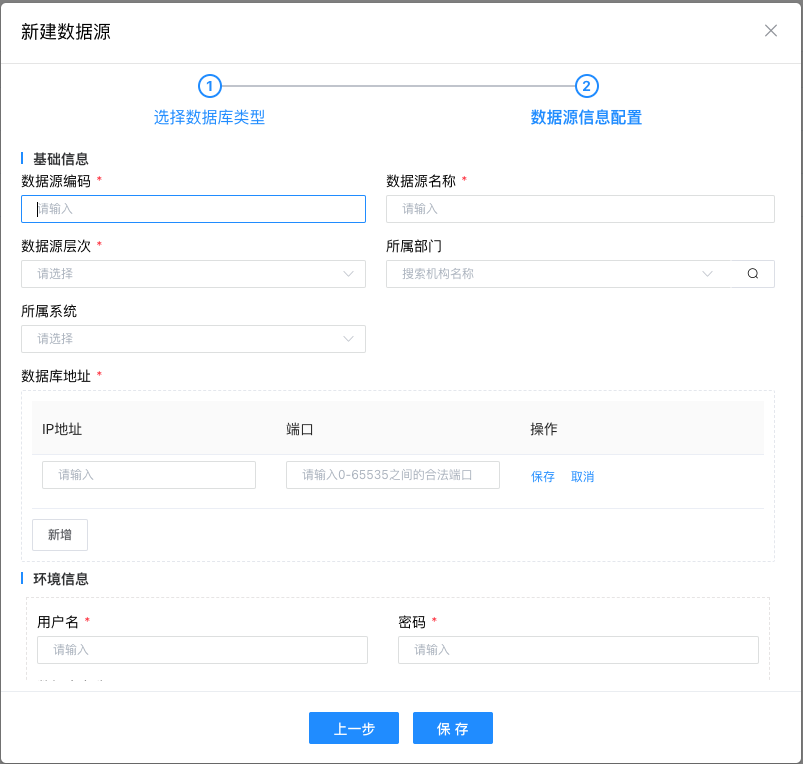Focus the 数据源编码 input field
The height and width of the screenshot is (764, 803).
pyautogui.click(x=193, y=209)
